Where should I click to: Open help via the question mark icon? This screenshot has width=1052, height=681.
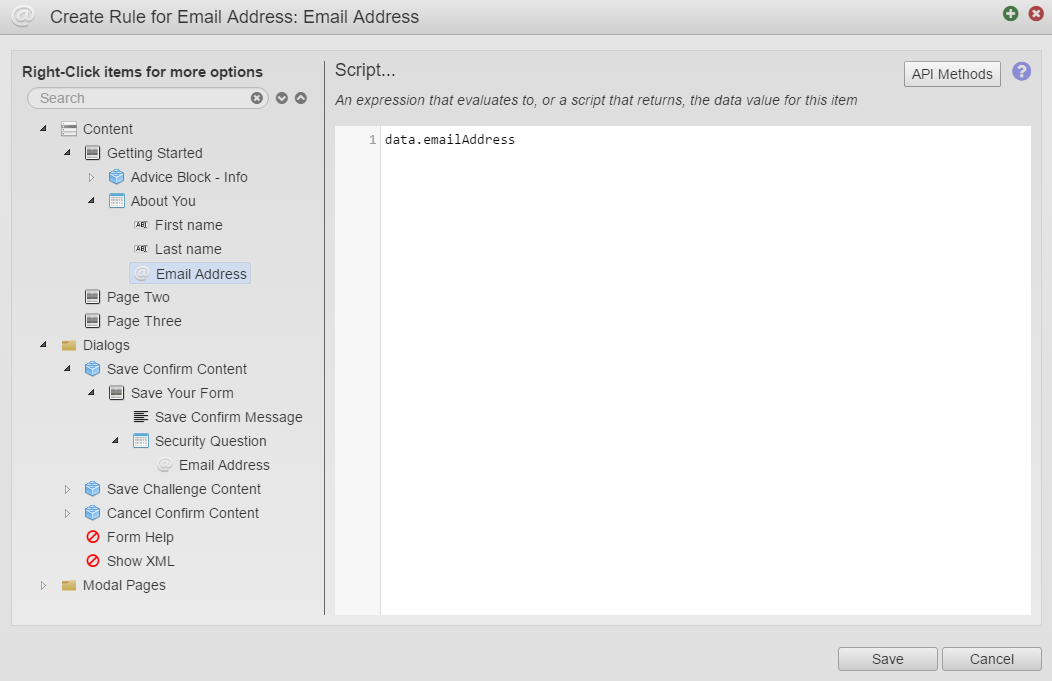point(1021,72)
